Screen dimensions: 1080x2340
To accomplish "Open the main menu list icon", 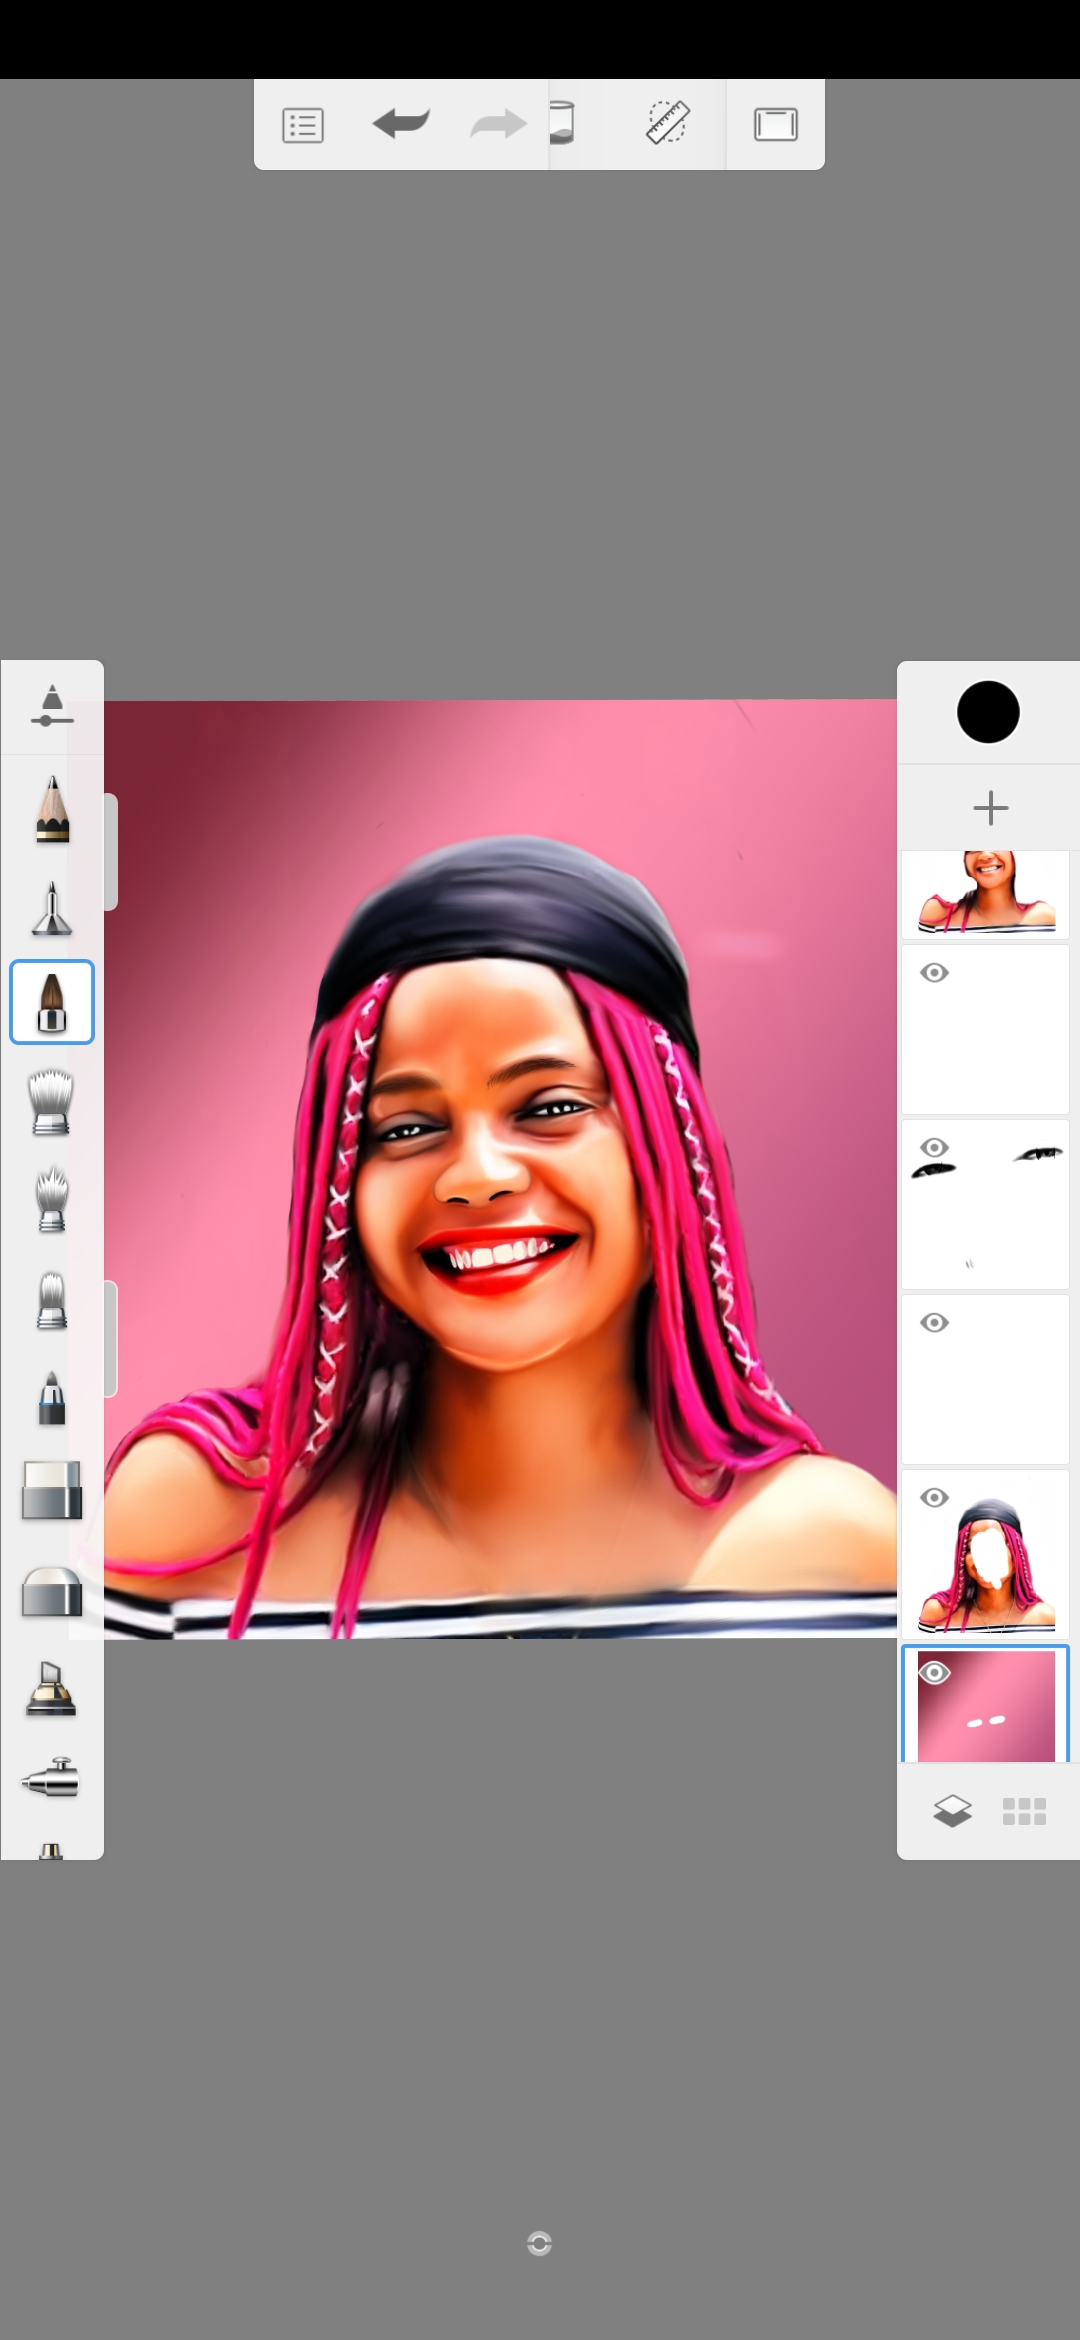I will 303,126.
